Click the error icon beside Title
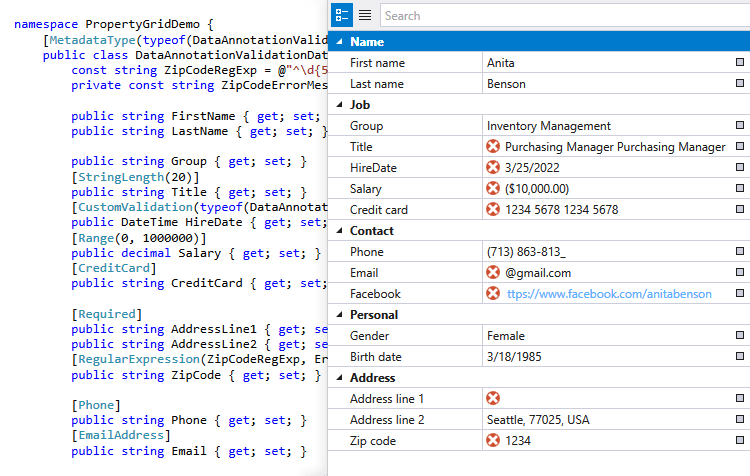750x476 pixels. point(493,147)
